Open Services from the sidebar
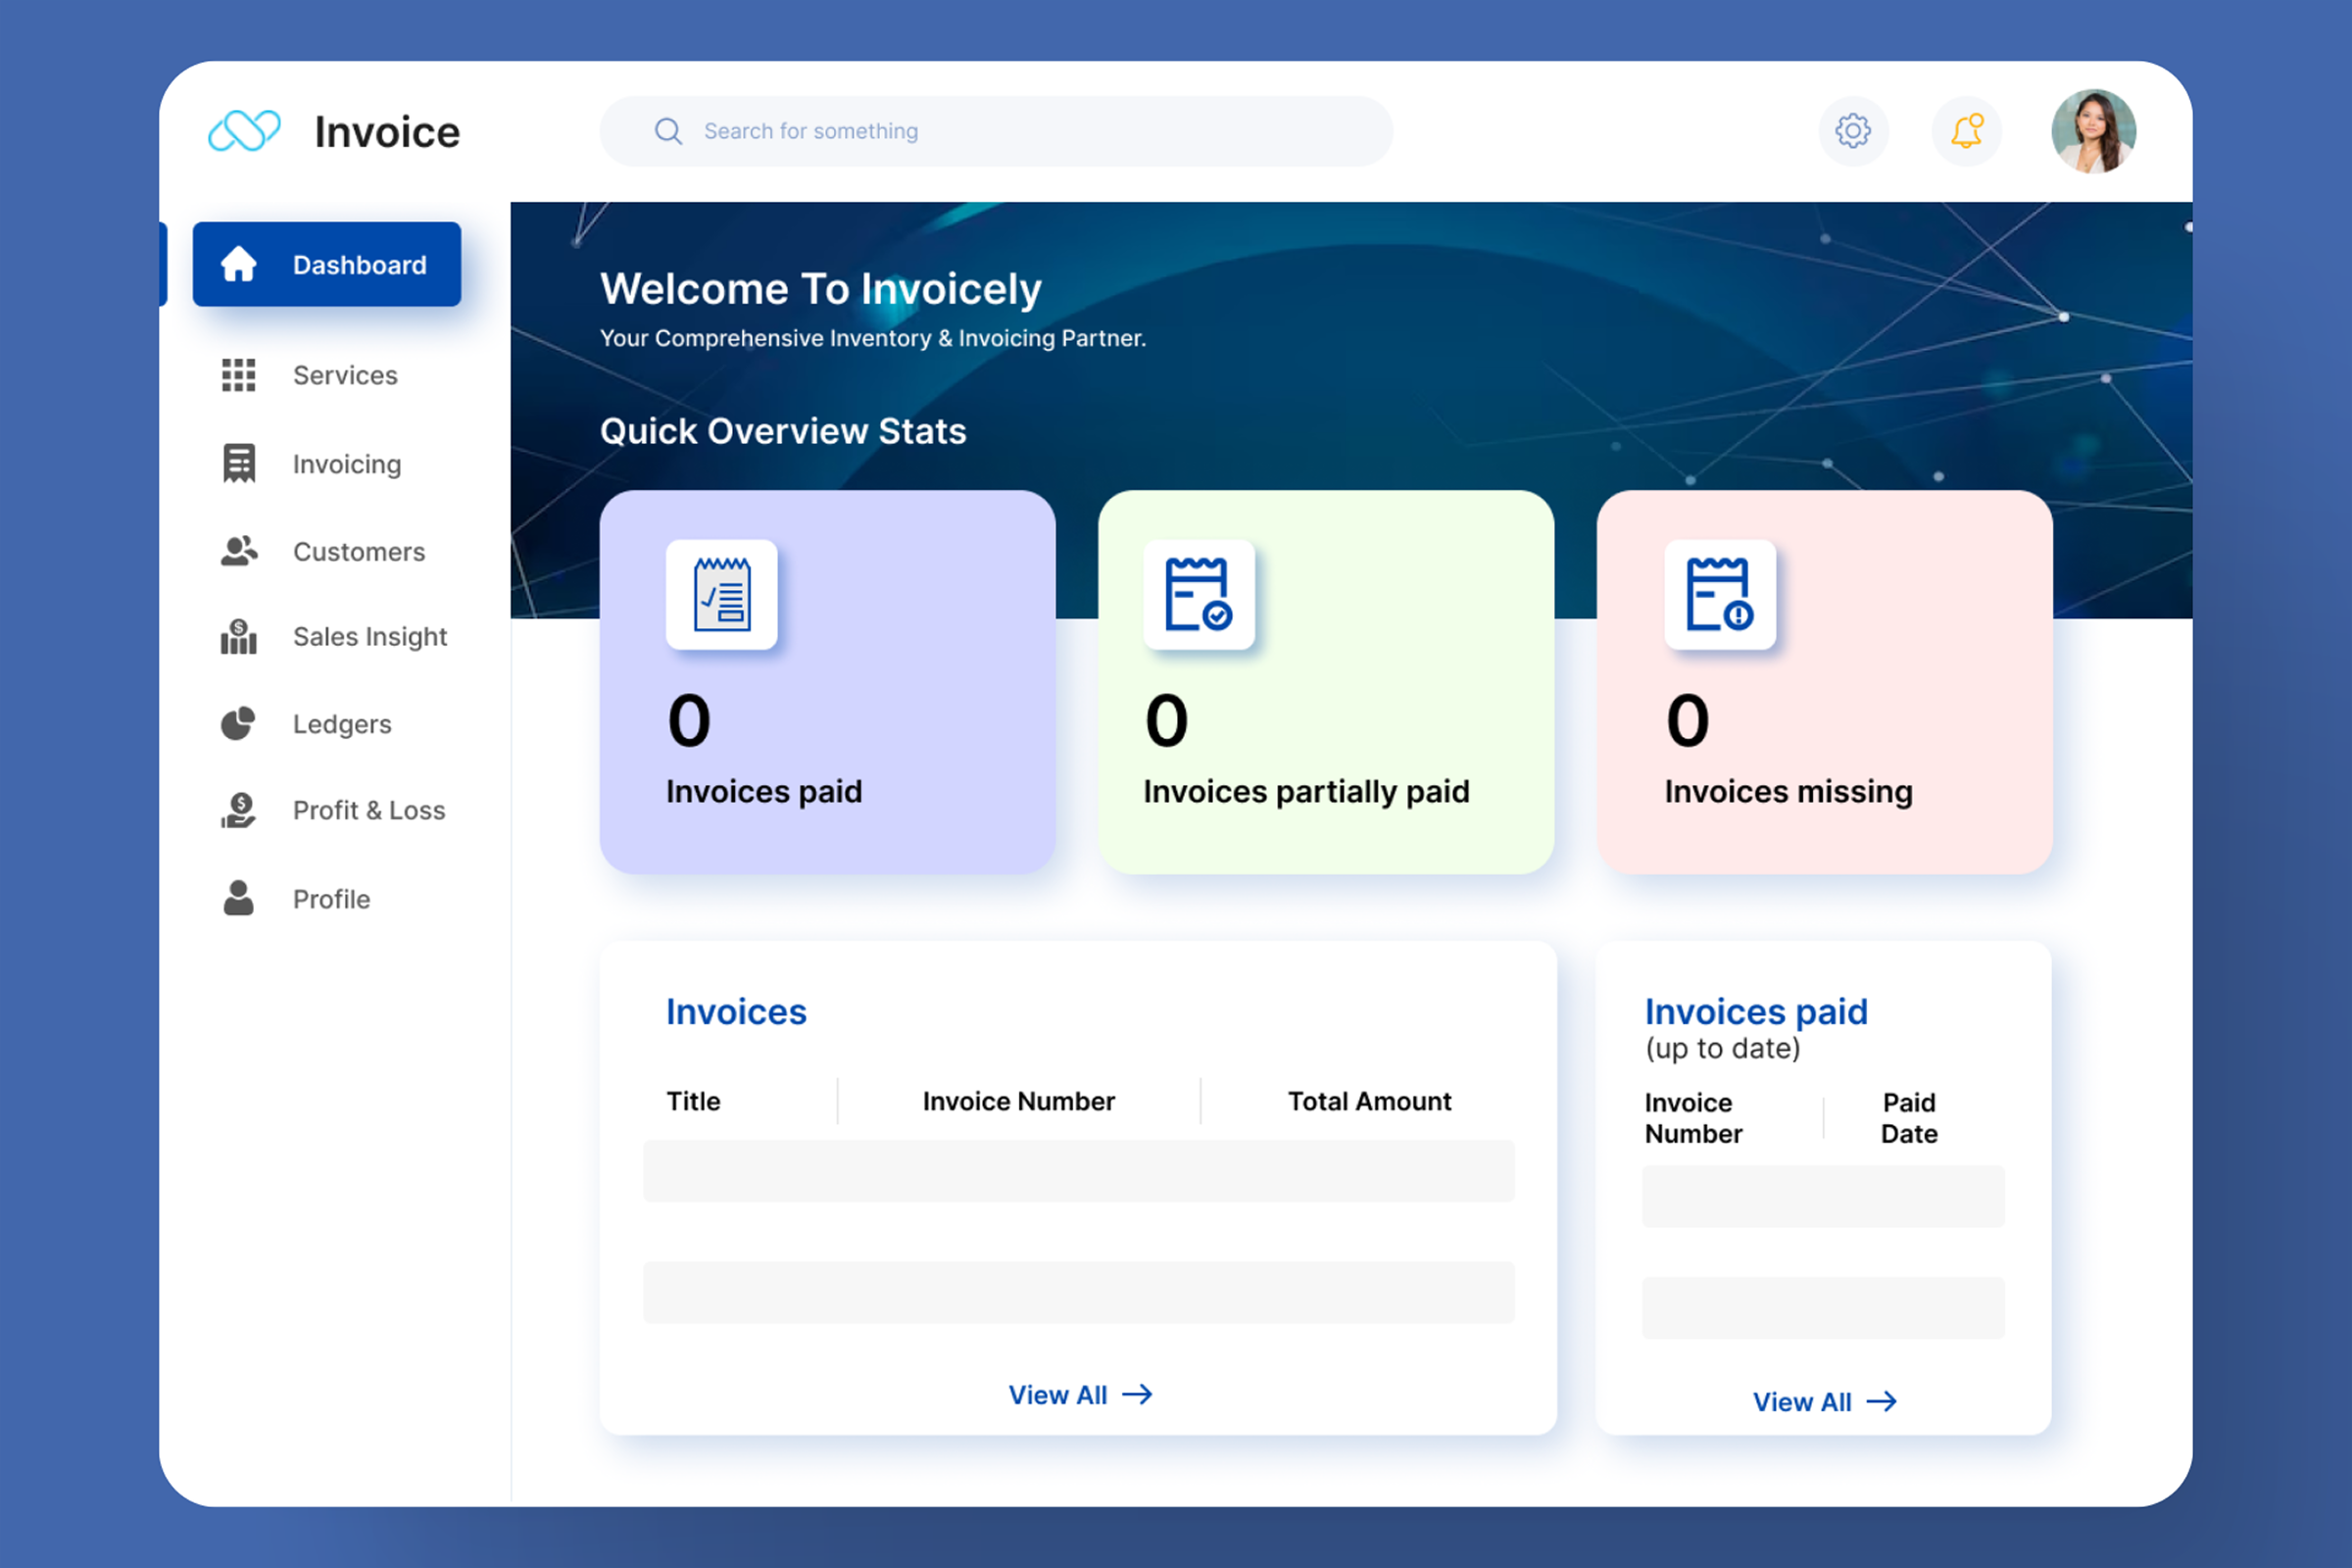This screenshot has width=2352, height=1568. tap(344, 375)
